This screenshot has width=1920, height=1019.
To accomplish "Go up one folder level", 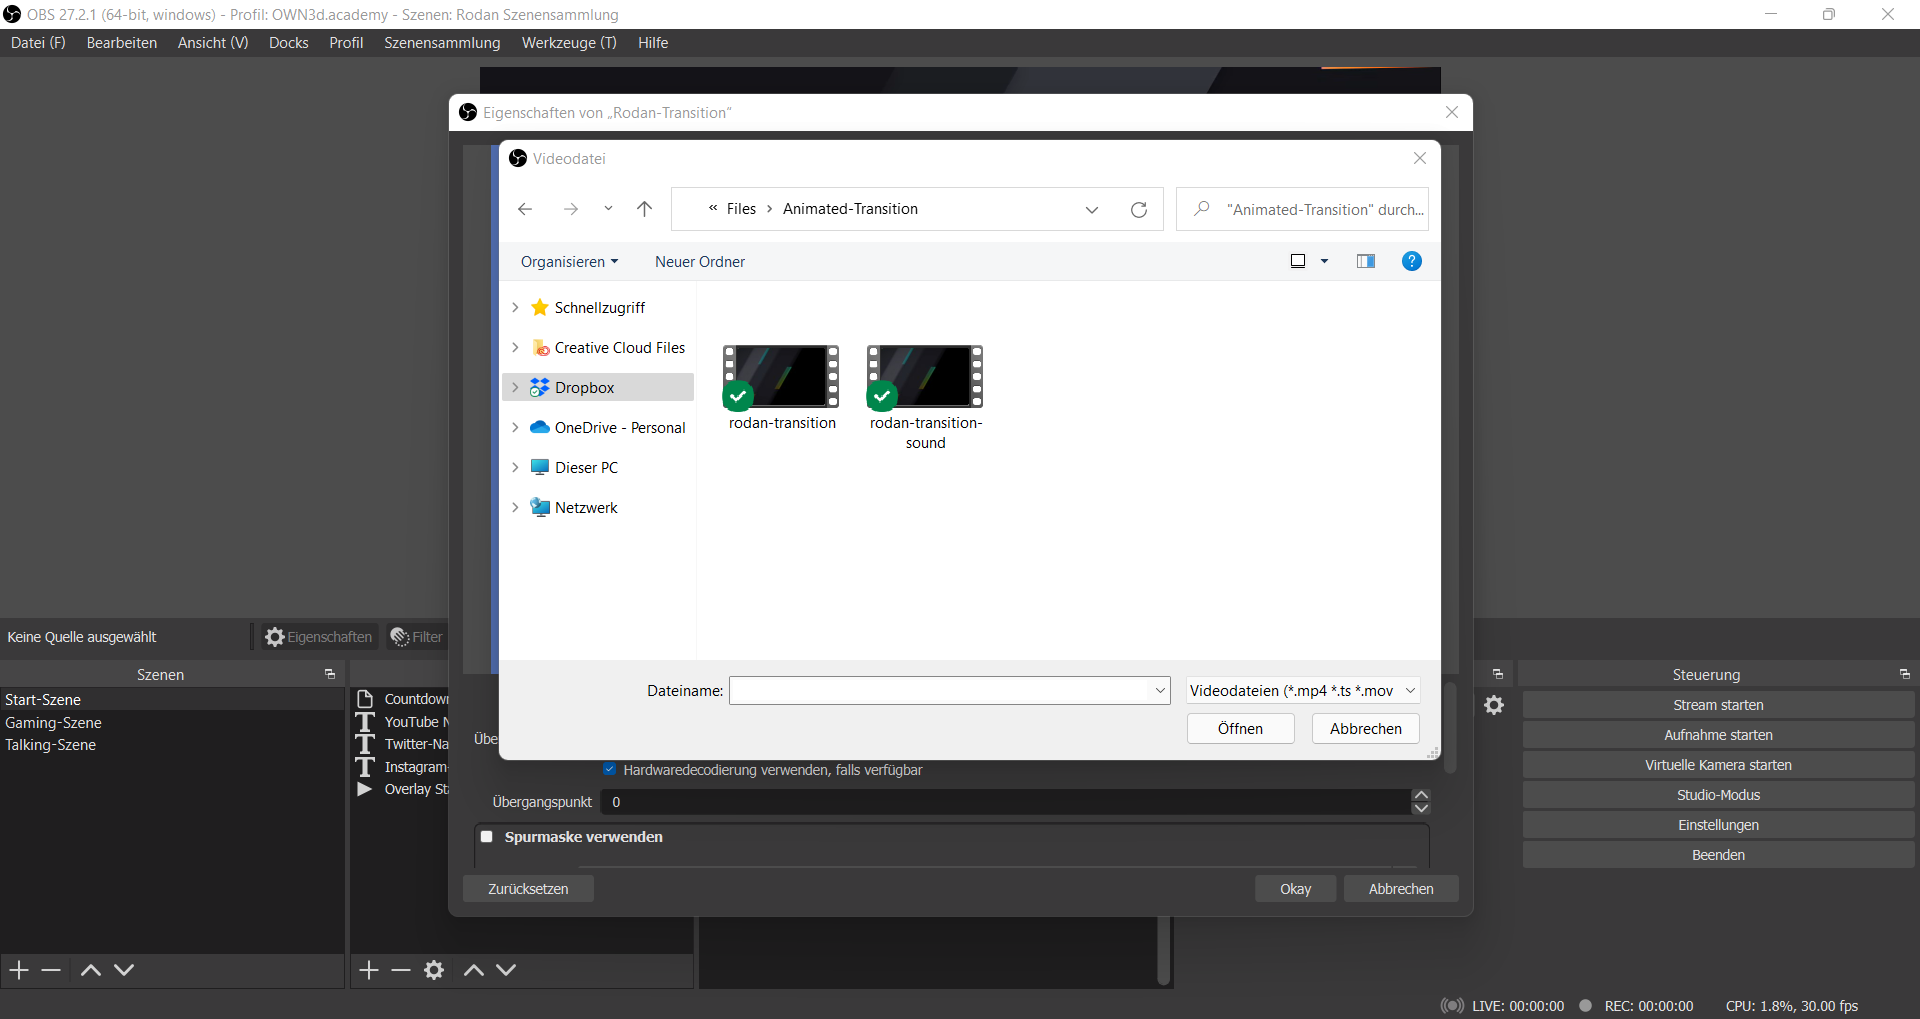I will point(644,209).
